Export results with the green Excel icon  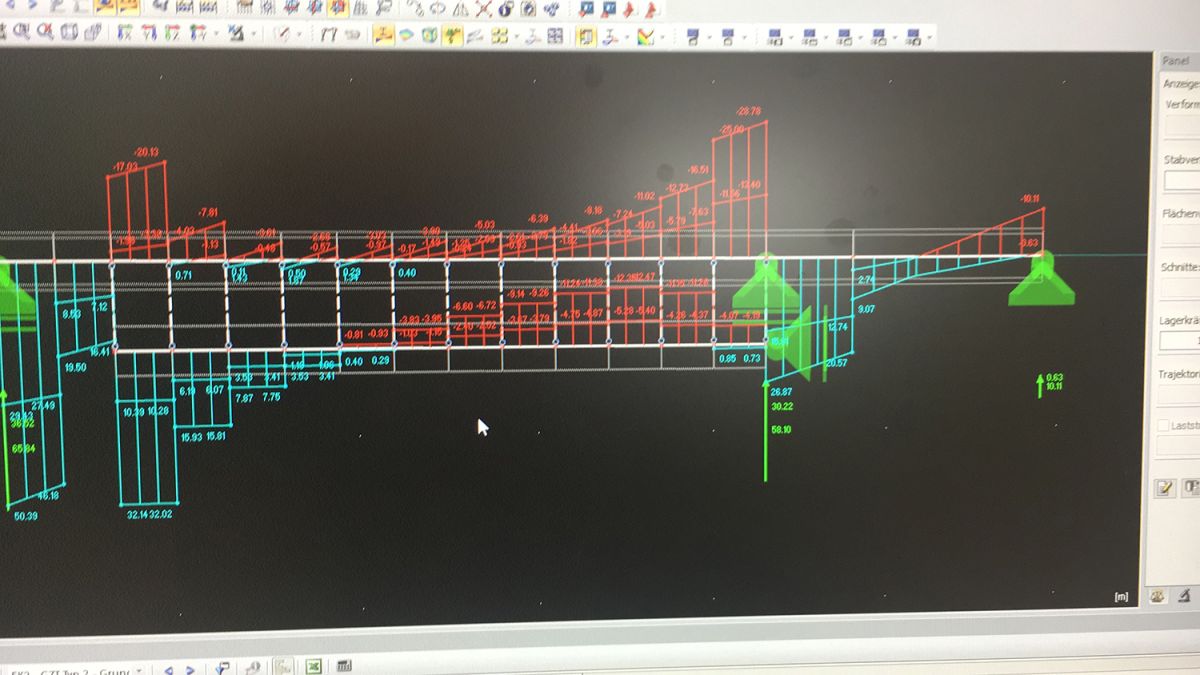[312, 667]
